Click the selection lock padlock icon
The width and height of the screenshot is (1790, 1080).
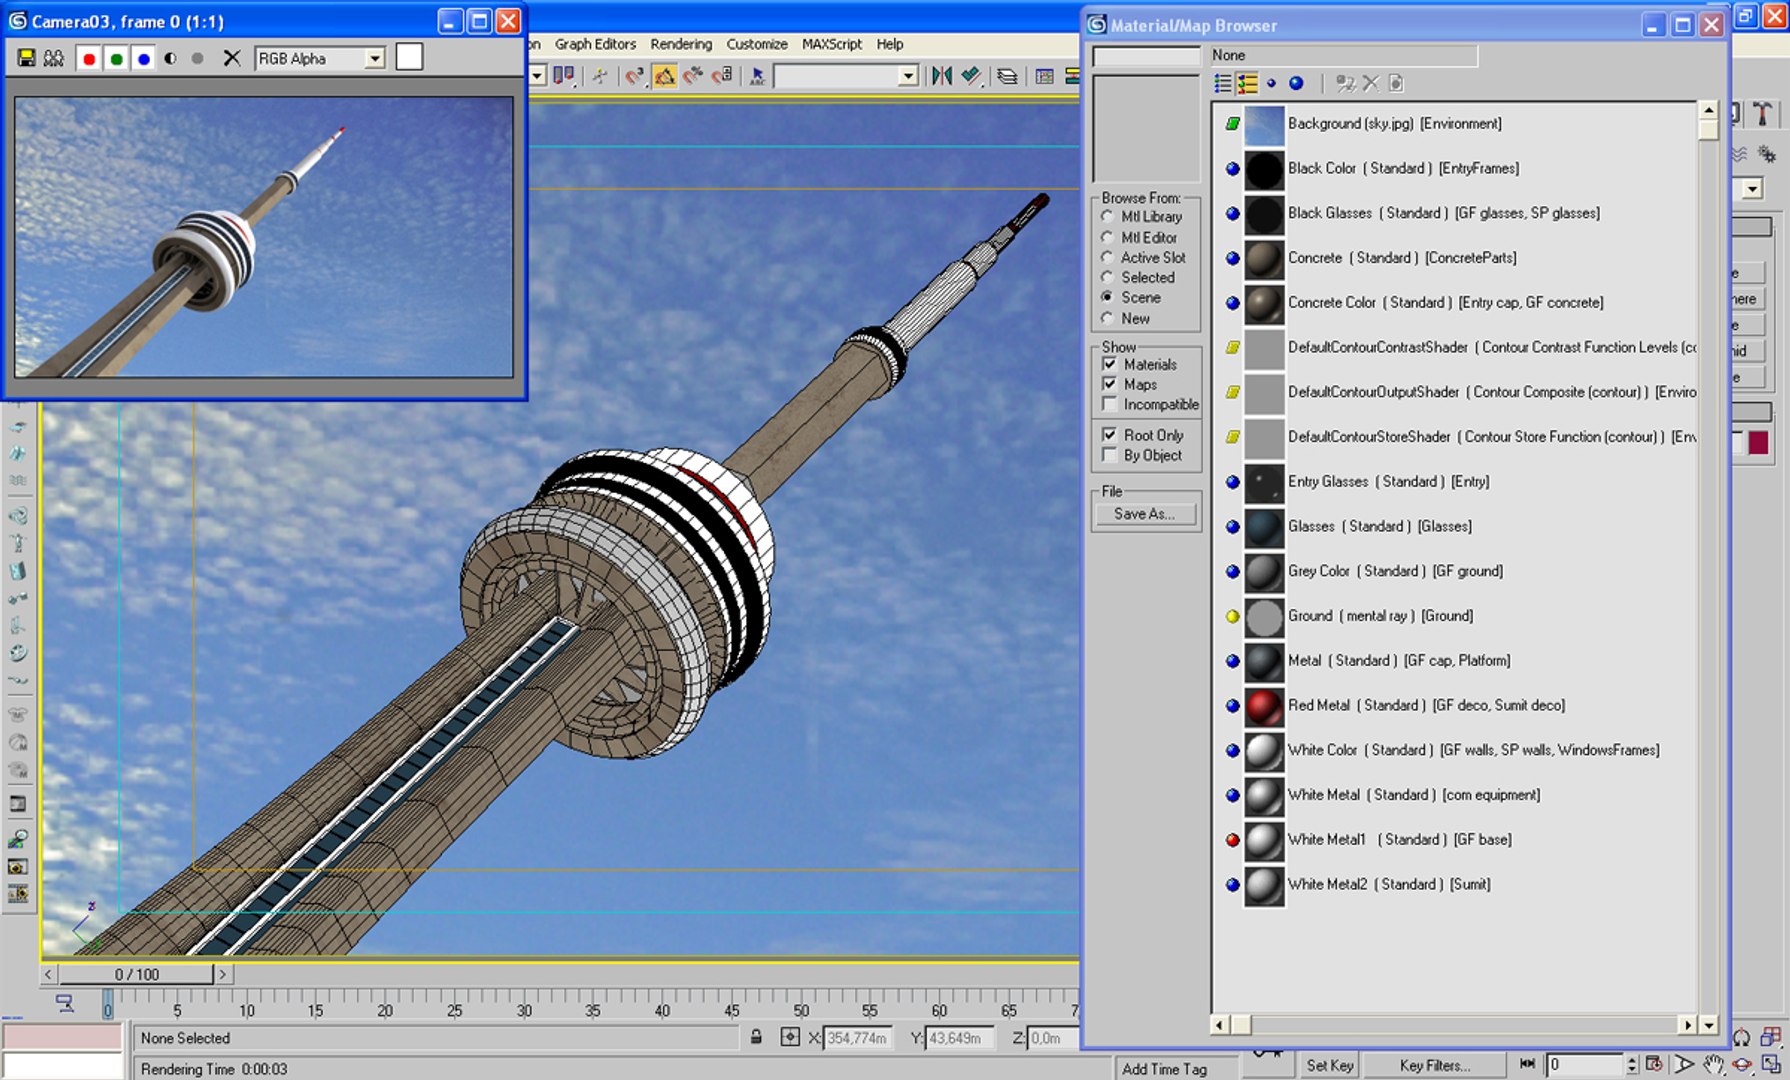click(x=757, y=1038)
